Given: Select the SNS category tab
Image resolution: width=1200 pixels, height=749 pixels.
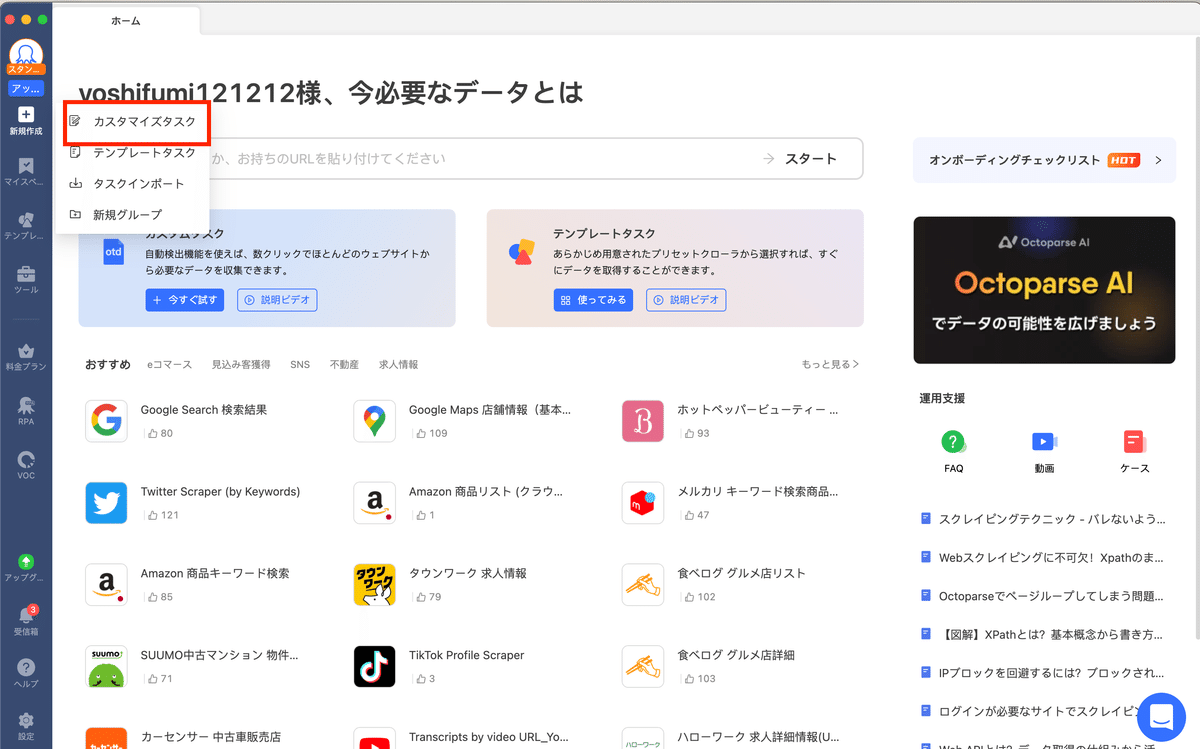Looking at the screenshot, I should [x=300, y=365].
